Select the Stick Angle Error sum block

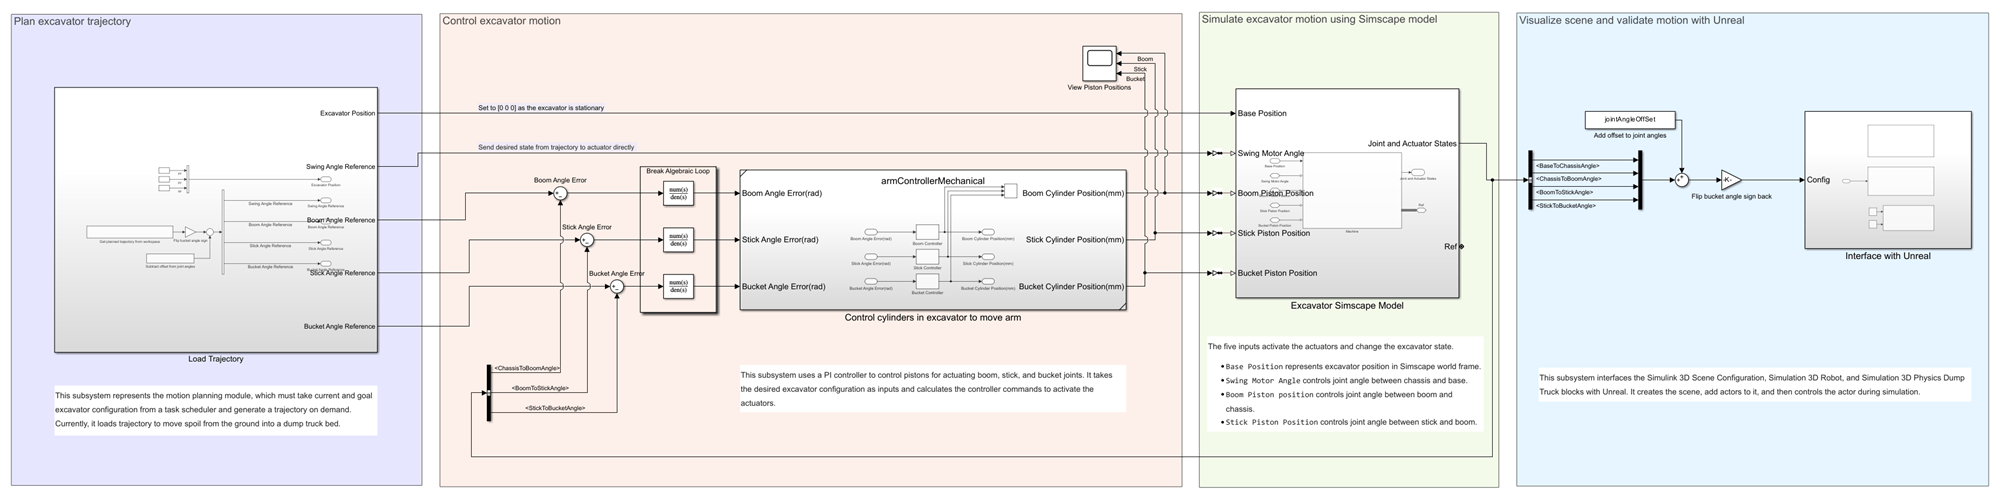pos(588,240)
